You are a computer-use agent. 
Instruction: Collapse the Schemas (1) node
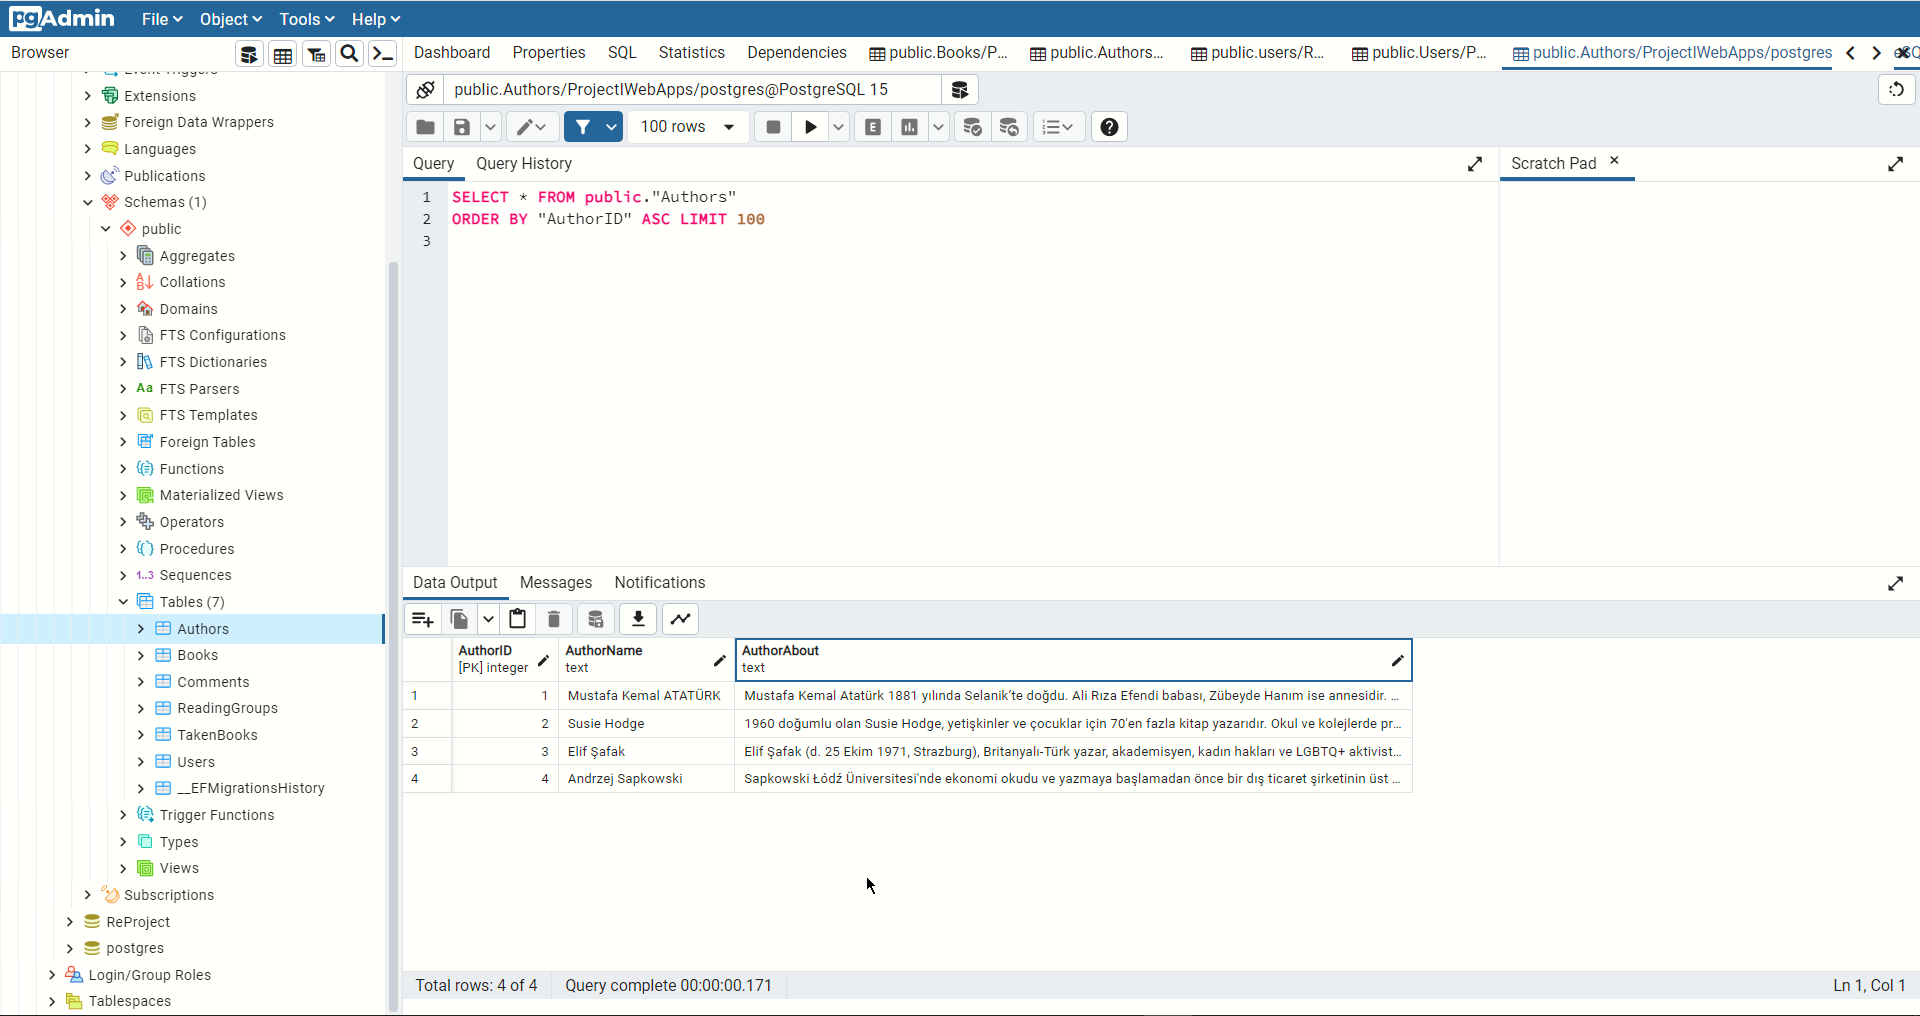(88, 202)
